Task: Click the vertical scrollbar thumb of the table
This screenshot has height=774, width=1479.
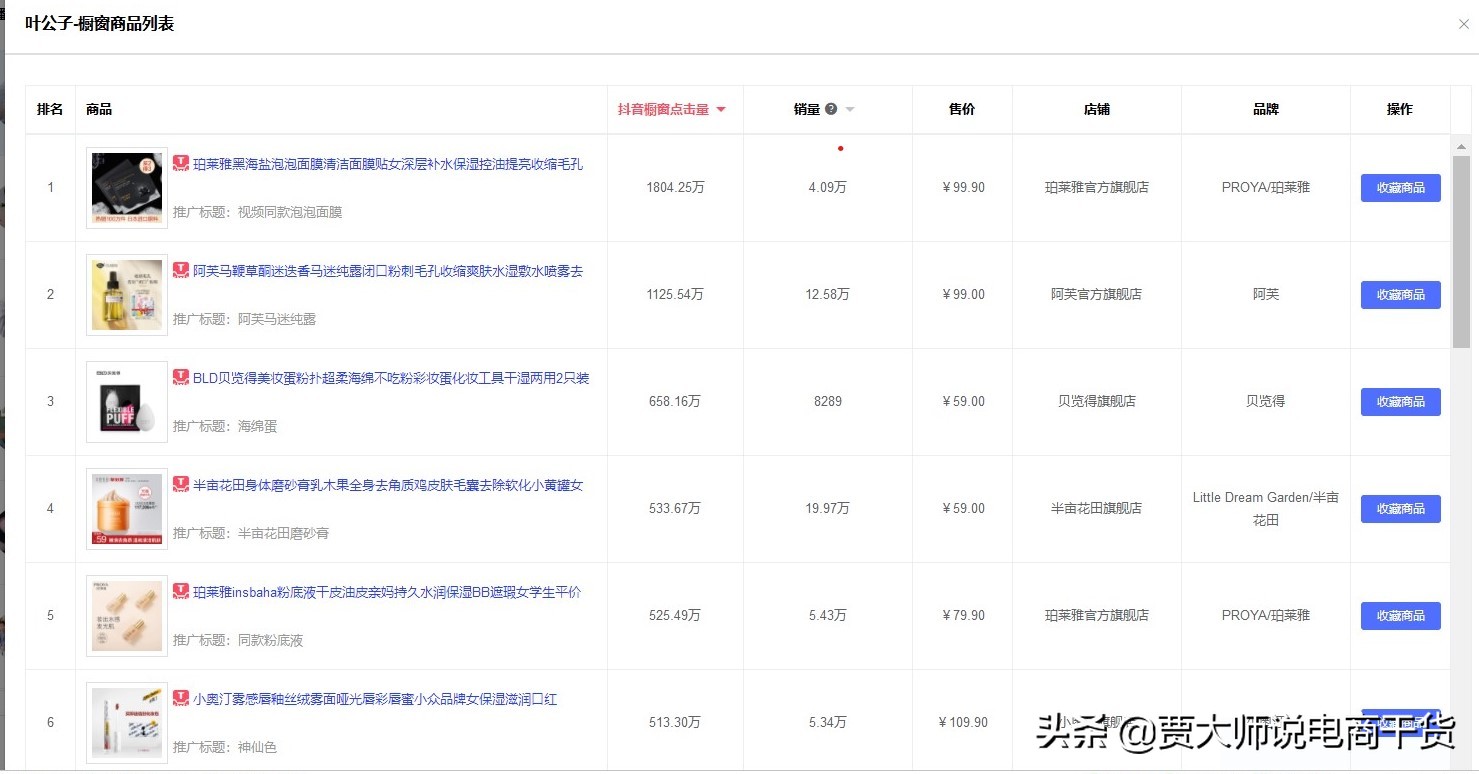Action: 1461,252
